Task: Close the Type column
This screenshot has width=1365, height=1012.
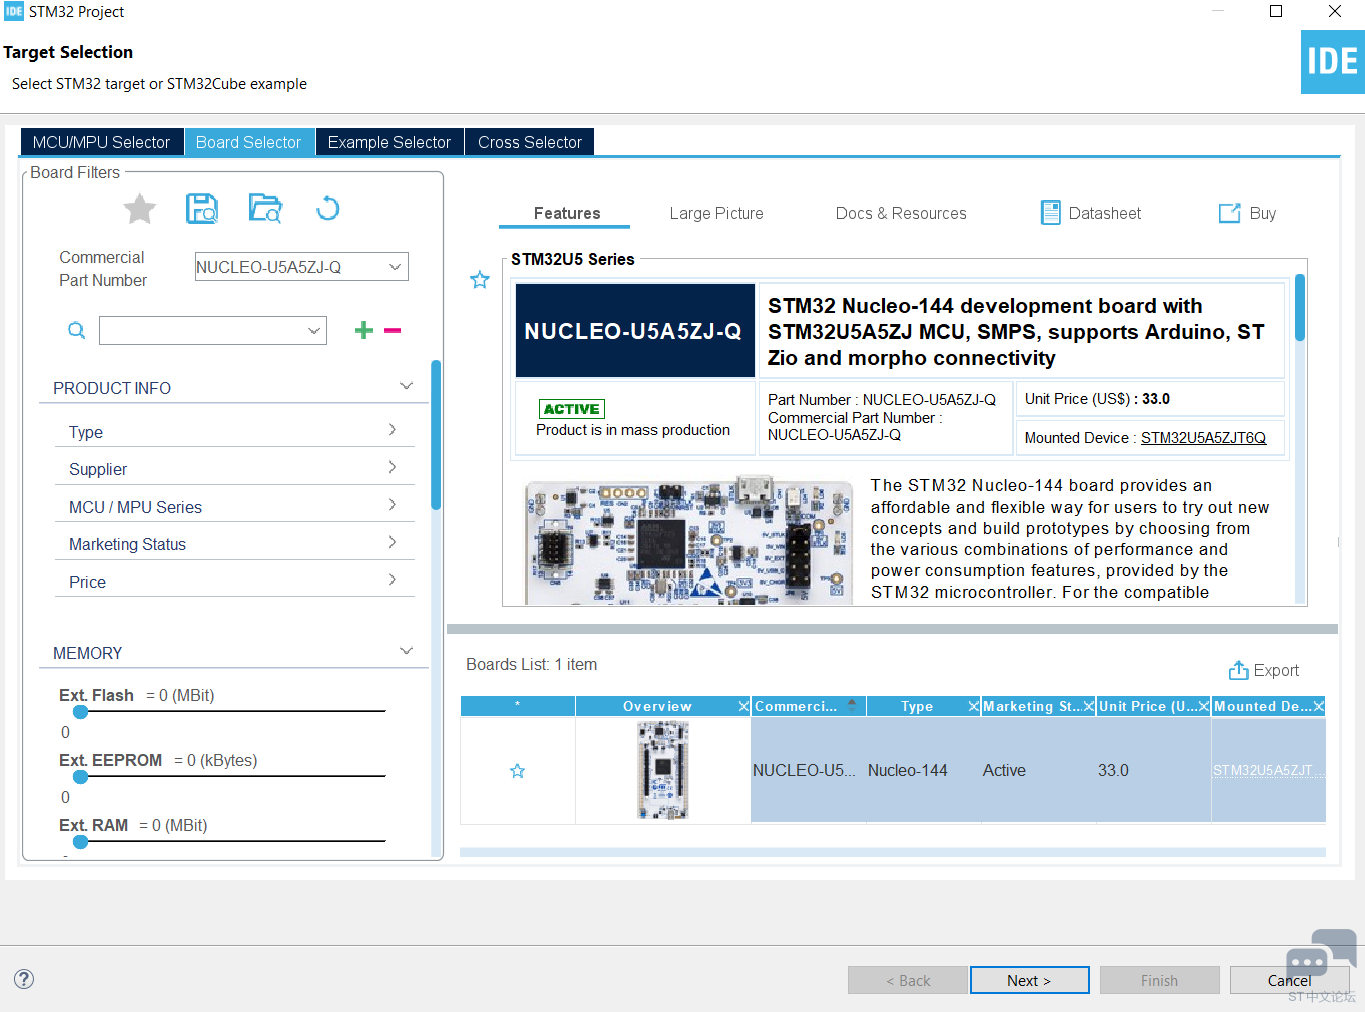Action: click(x=974, y=706)
